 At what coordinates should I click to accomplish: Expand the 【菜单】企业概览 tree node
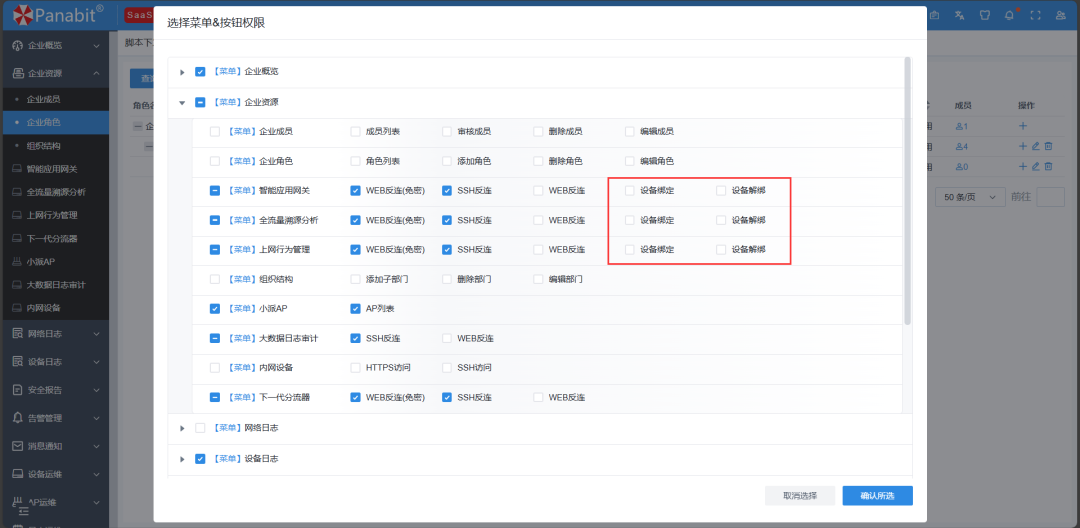click(x=183, y=72)
